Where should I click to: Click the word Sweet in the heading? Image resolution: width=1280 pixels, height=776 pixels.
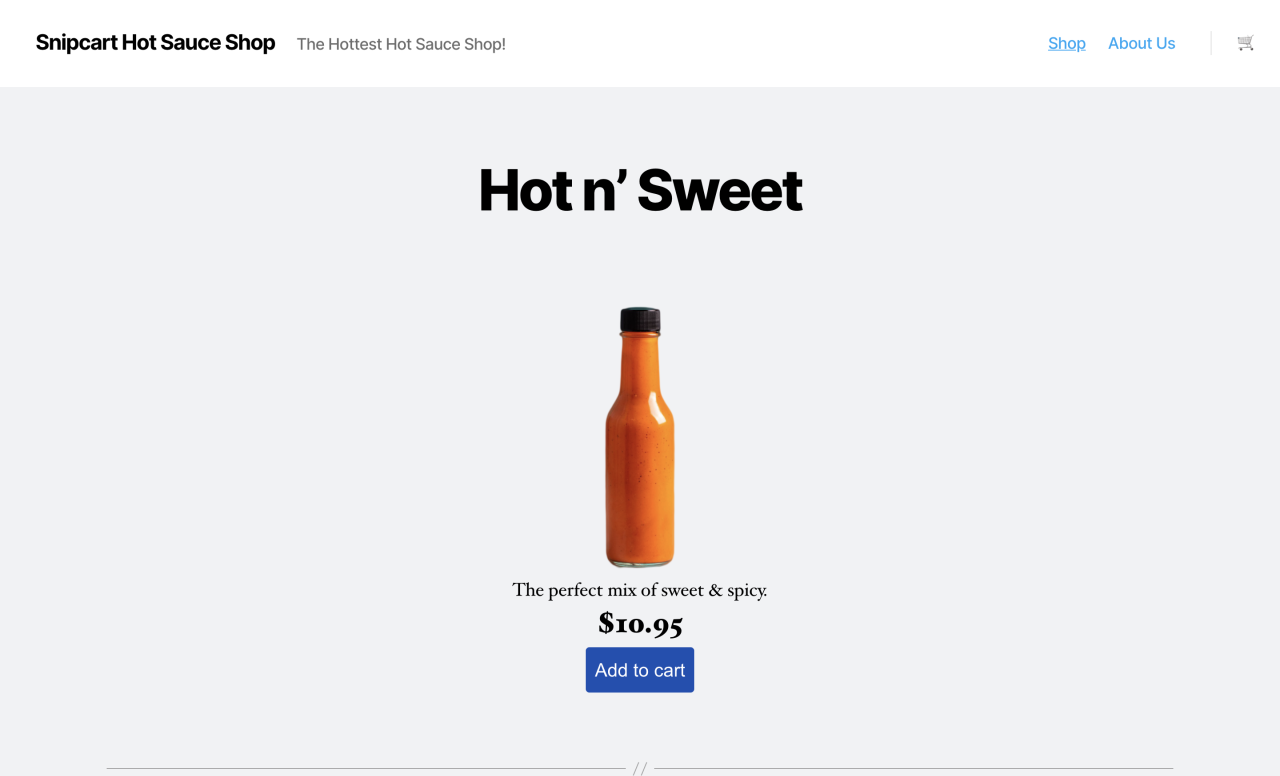click(x=720, y=190)
